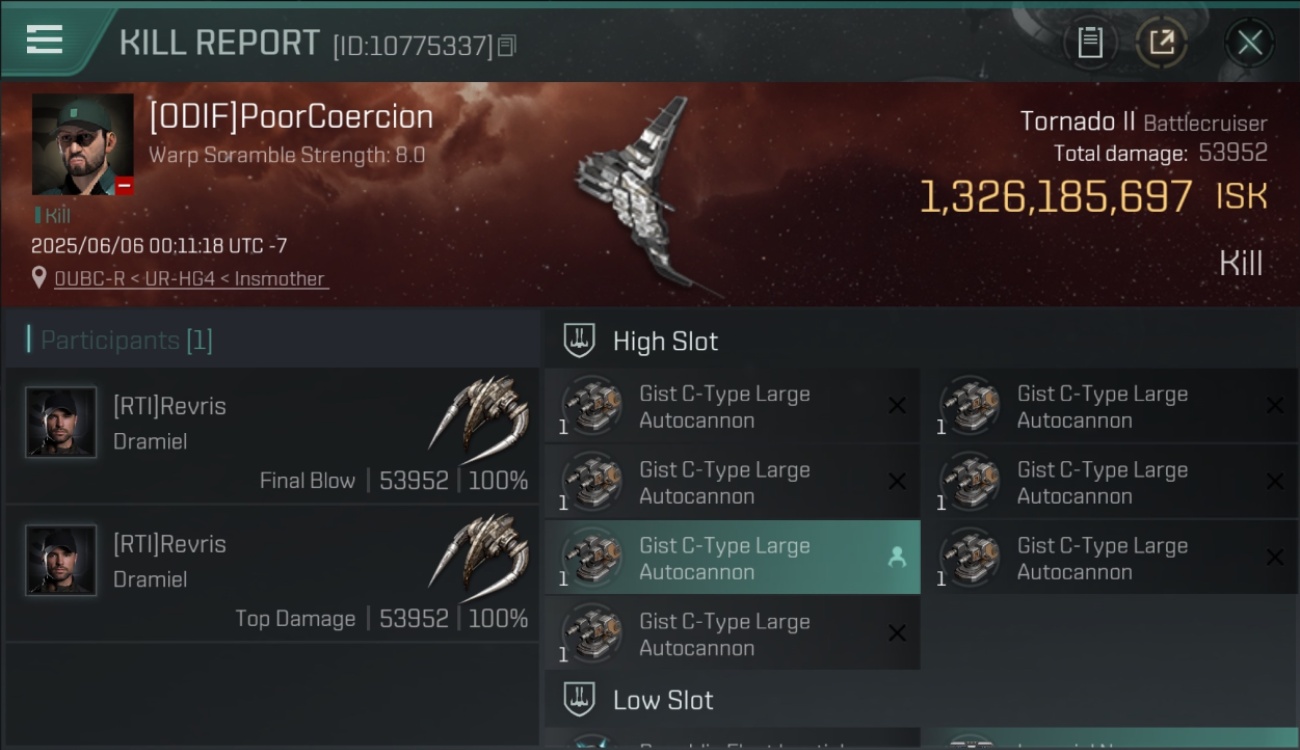
Task: Click the share export icon
Action: click(x=1161, y=42)
